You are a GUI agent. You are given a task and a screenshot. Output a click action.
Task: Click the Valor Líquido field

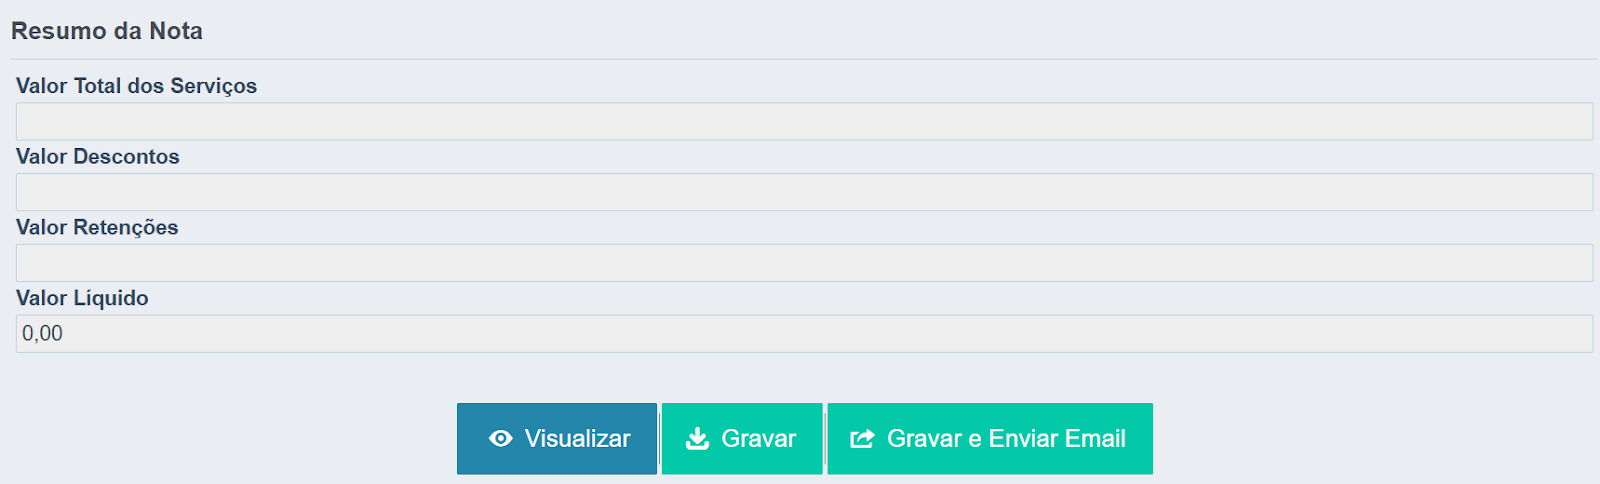tap(804, 334)
